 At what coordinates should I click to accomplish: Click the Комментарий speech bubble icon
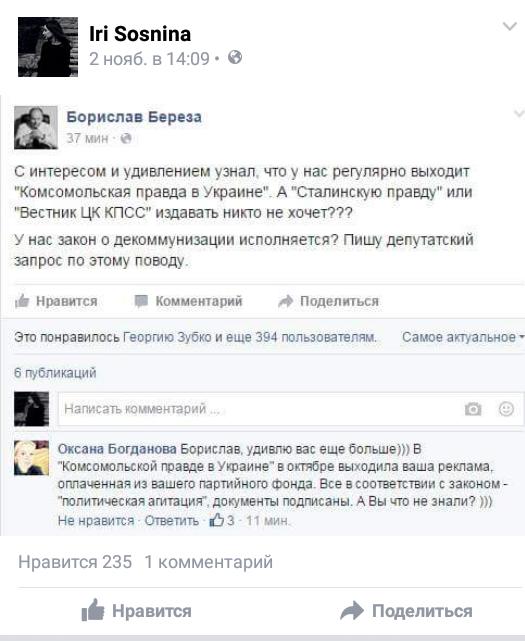(x=141, y=301)
